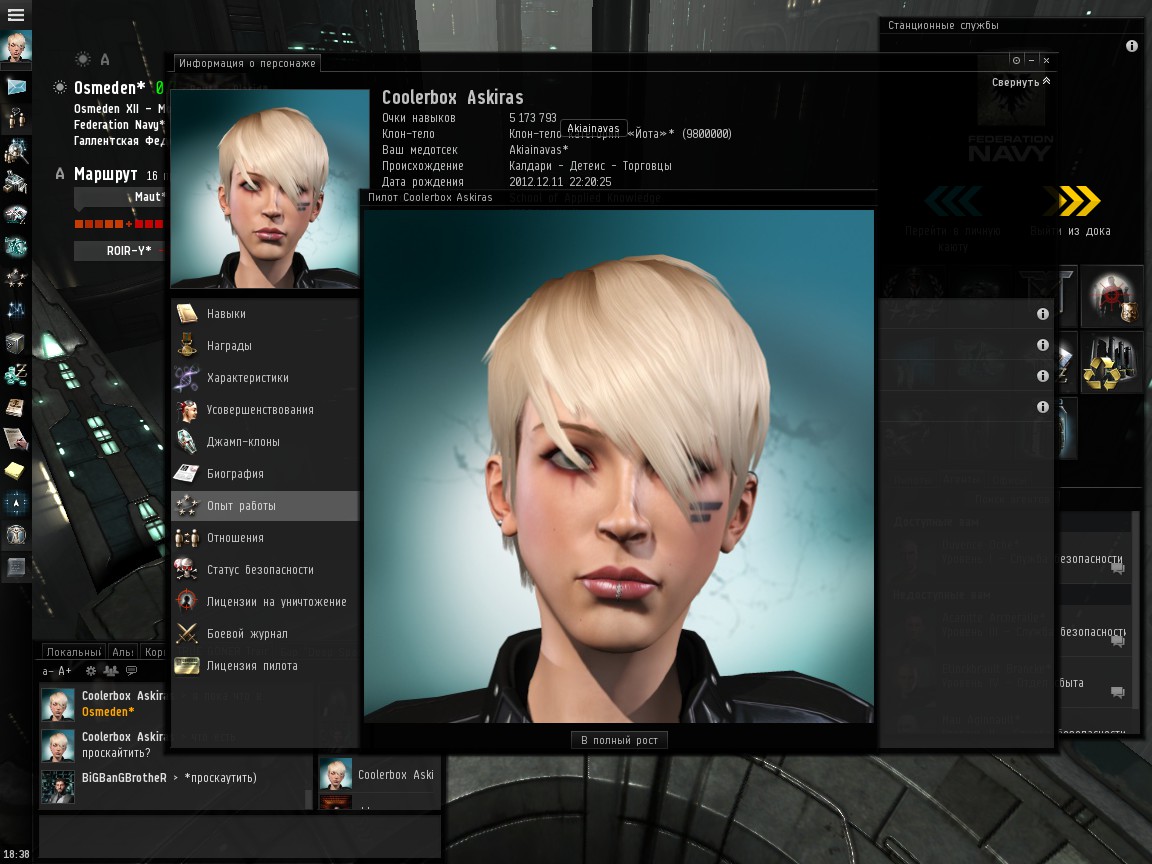
Task: Open Лицензия пилота section
Action: (x=265, y=666)
